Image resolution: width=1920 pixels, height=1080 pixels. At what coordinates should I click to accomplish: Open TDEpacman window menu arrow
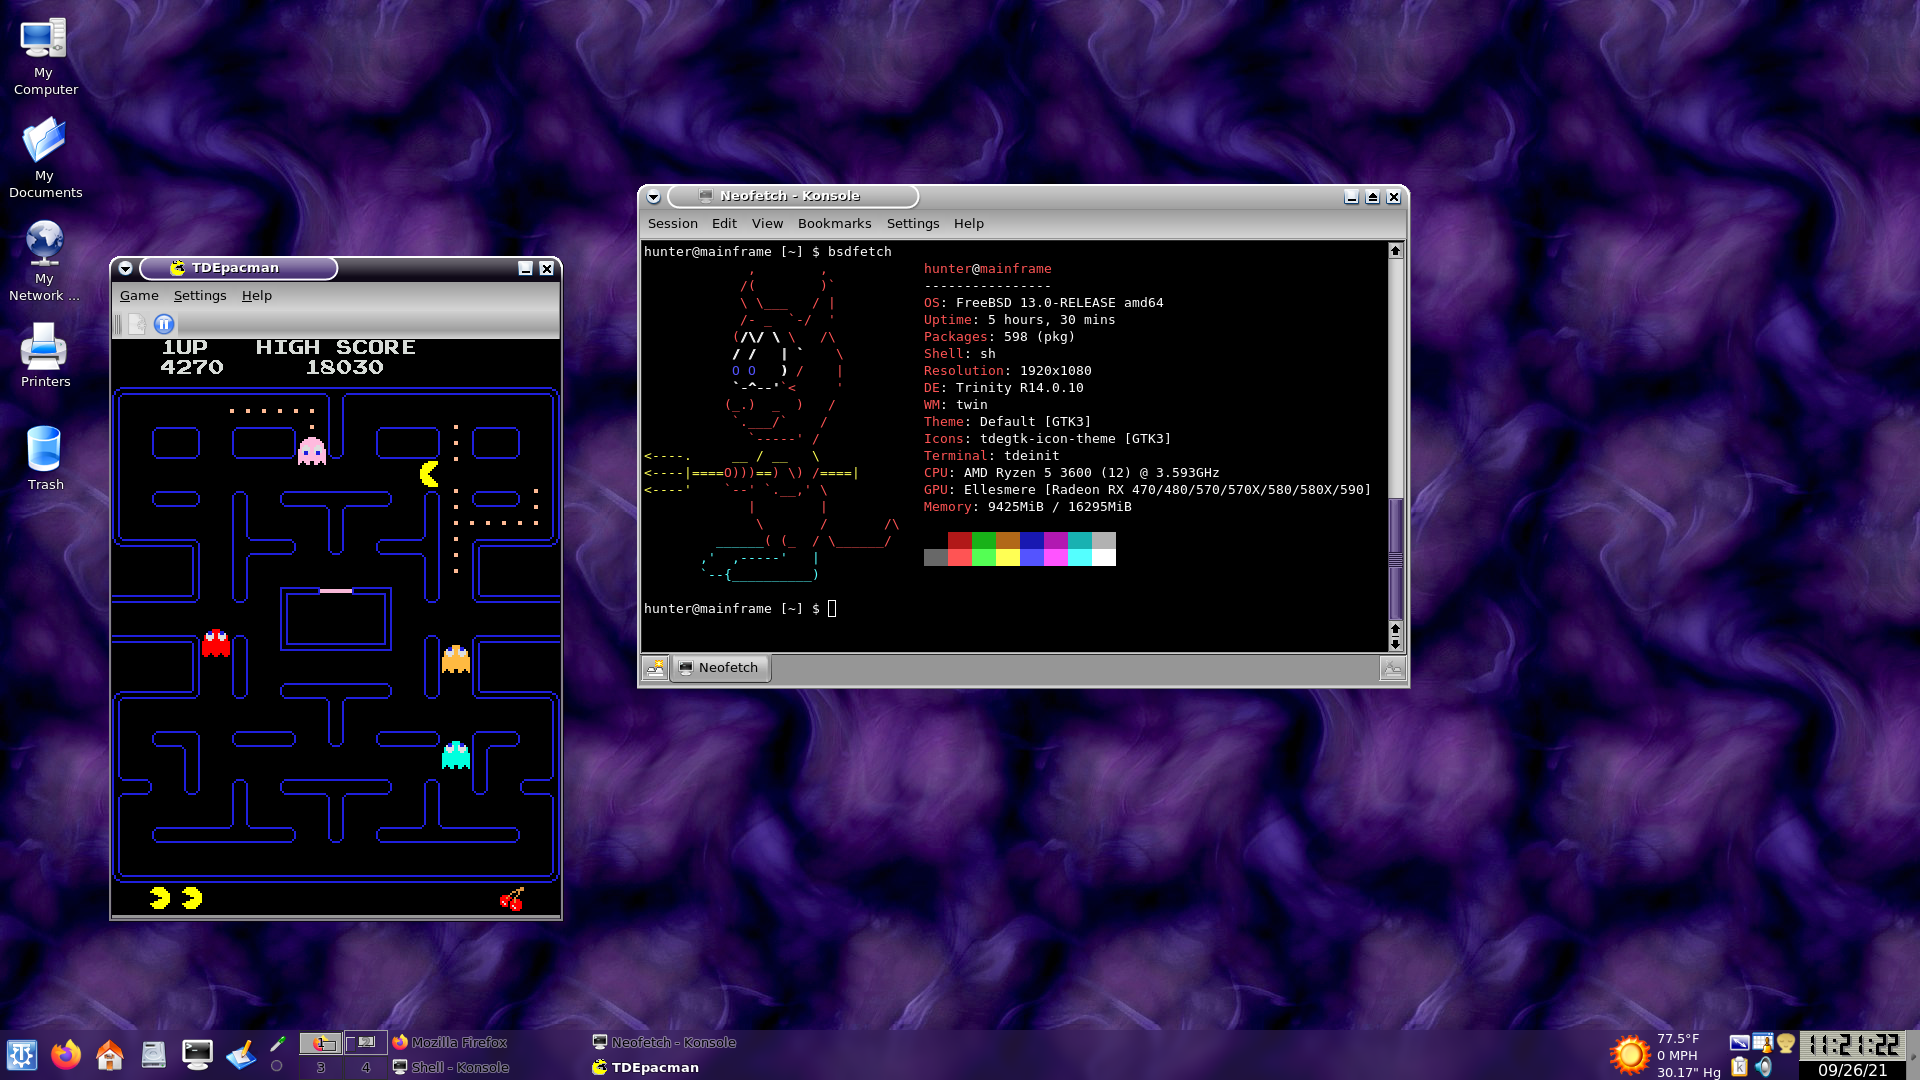pos(125,268)
